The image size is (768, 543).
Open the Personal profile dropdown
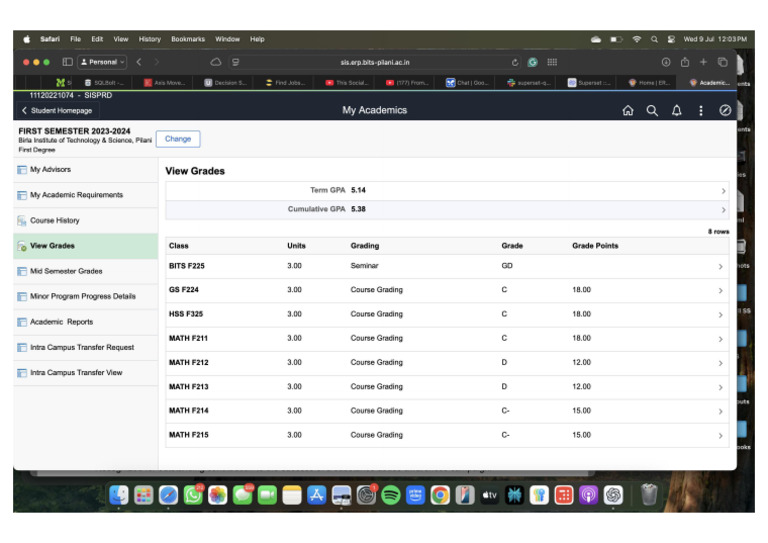coord(102,62)
